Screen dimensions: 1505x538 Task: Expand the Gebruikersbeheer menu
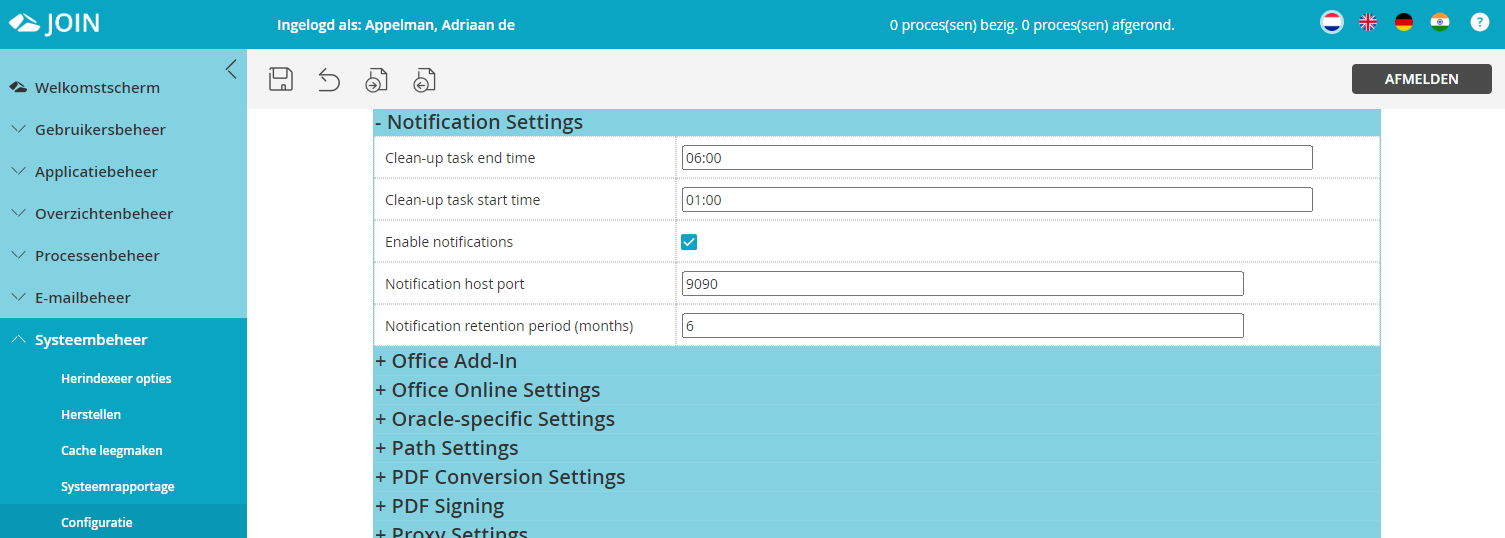[100, 130]
